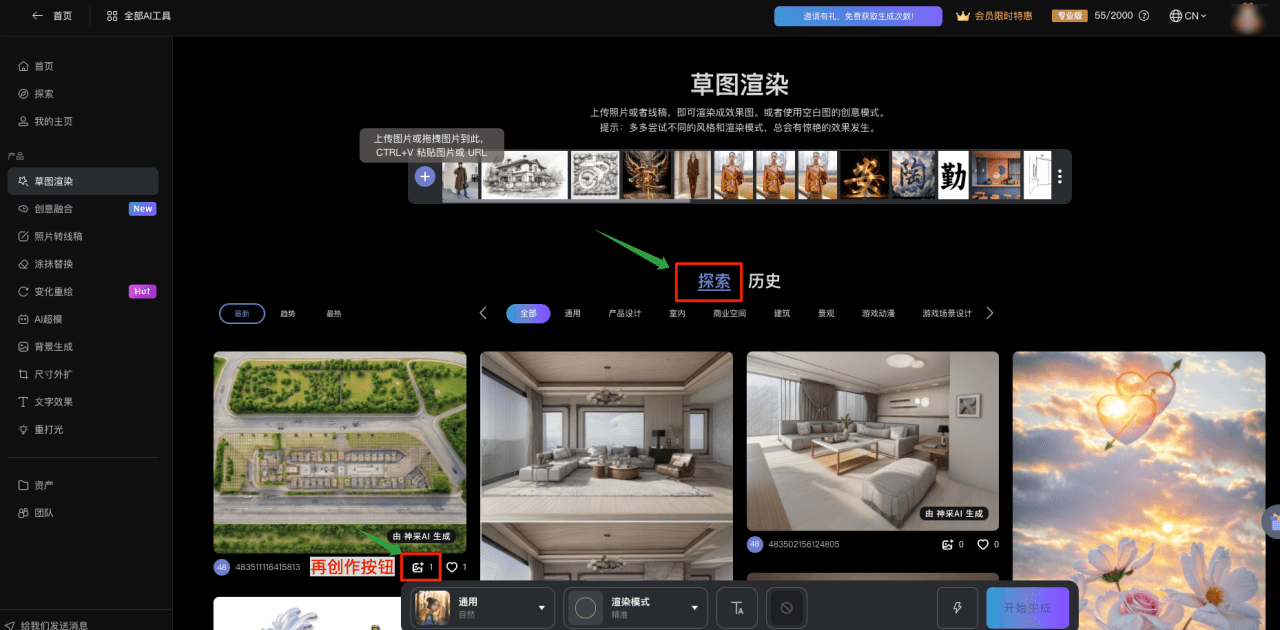
Task: Select the 勤 calligraphy thumbnail in the strip
Action: [953, 176]
